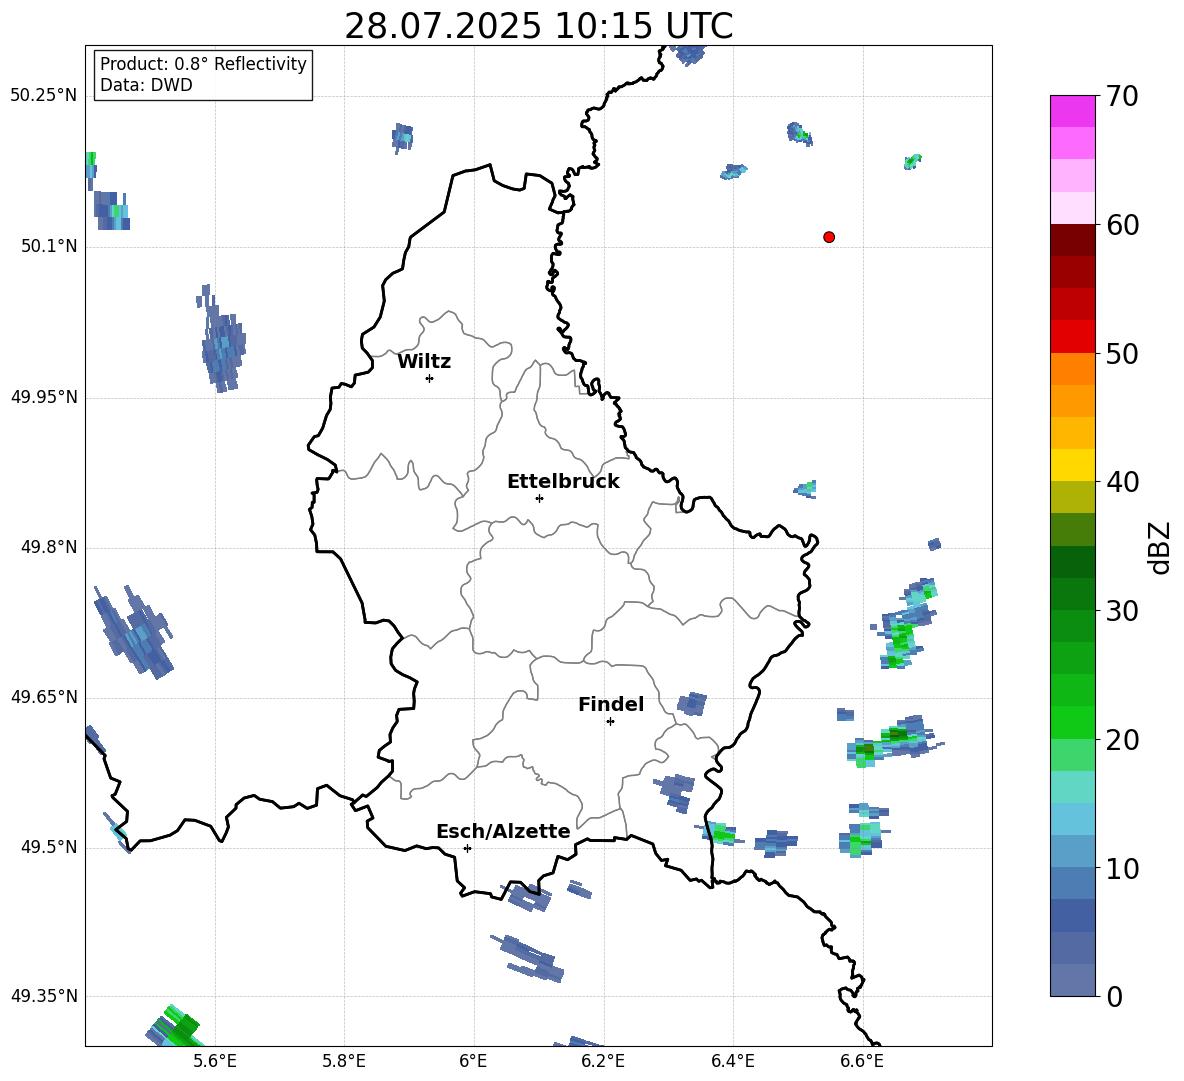Click the Data: DWD text
Image resolution: width=1184 pixels, height=1081 pixels.
[x=146, y=85]
